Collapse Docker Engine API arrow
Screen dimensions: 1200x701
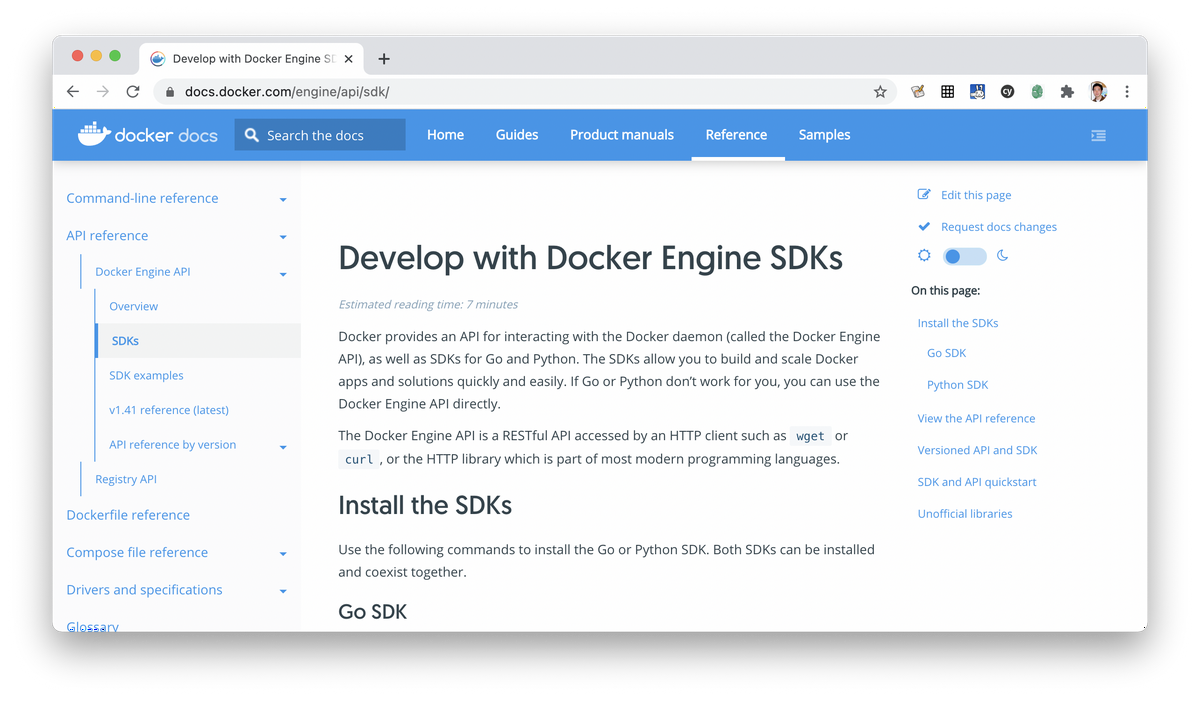pos(283,274)
